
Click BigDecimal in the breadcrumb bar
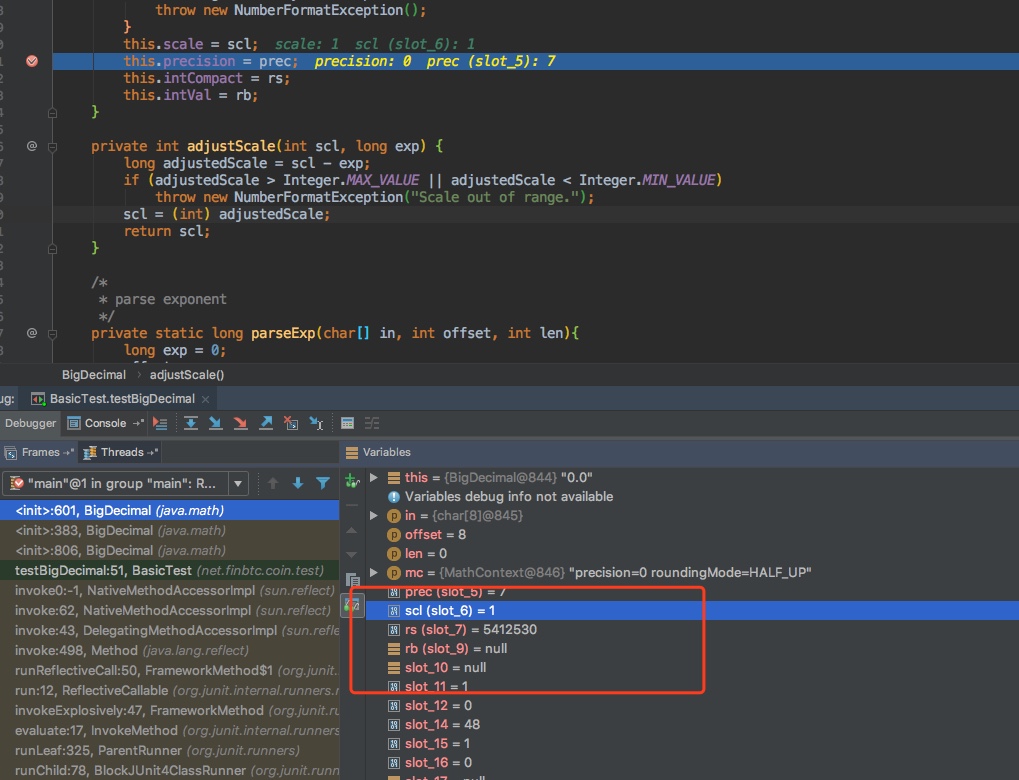[94, 374]
